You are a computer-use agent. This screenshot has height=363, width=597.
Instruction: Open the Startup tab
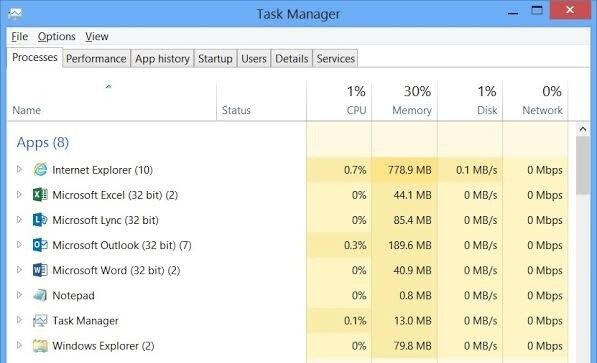tap(215, 59)
